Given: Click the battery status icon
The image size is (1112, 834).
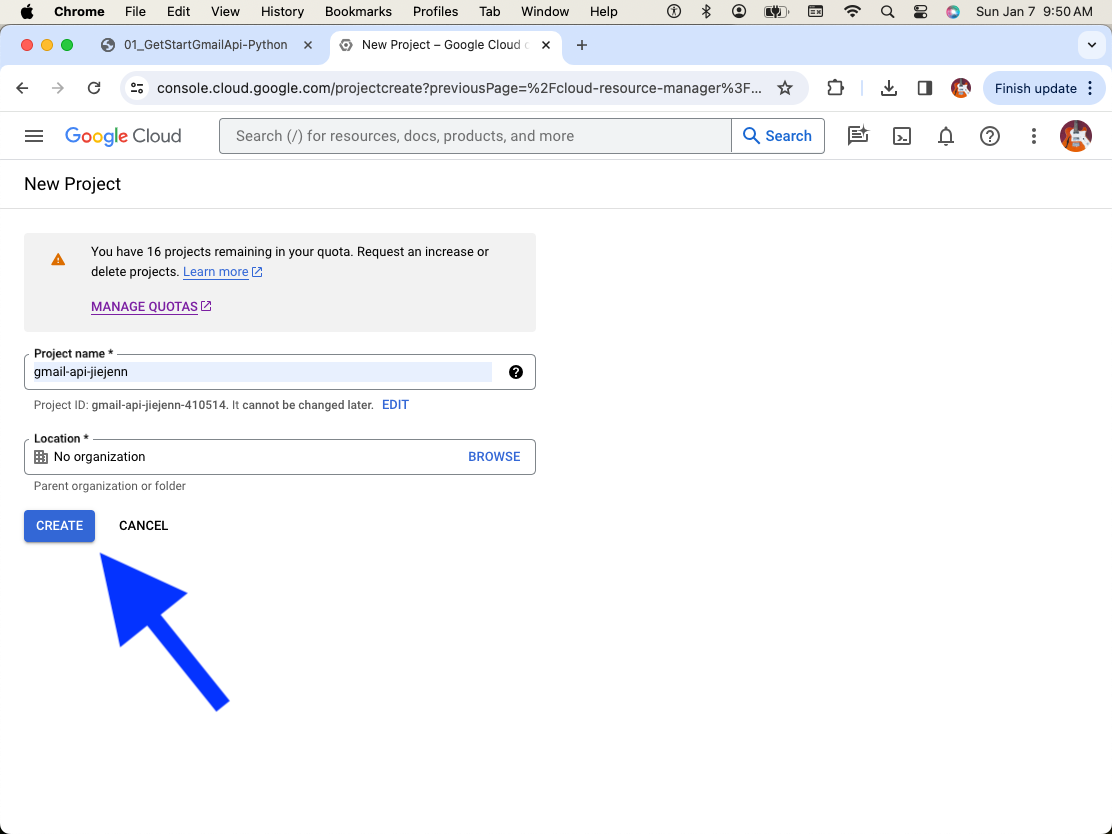Looking at the screenshot, I should pyautogui.click(x=776, y=11).
